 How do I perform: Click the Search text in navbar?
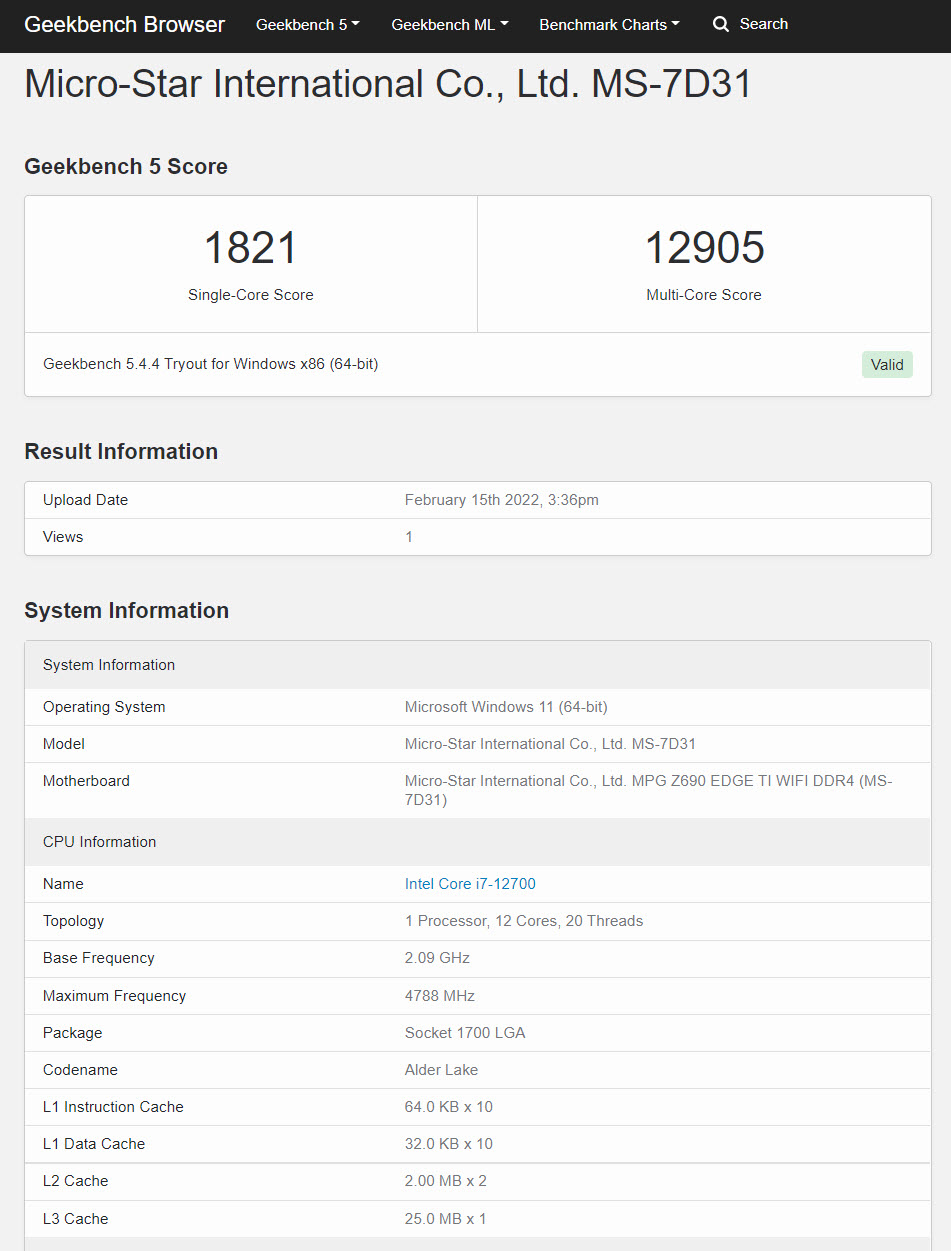click(x=763, y=24)
